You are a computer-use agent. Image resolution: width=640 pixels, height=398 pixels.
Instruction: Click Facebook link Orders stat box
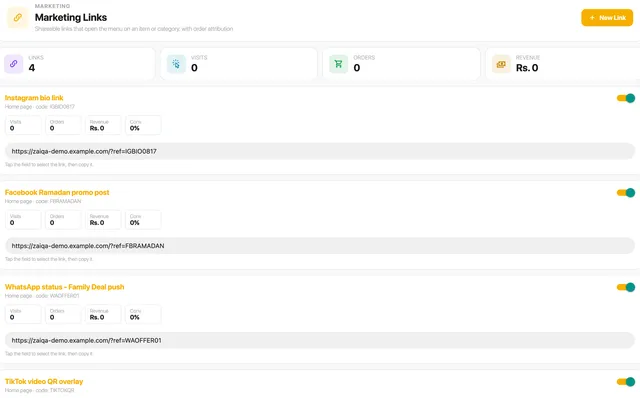[x=63, y=220]
